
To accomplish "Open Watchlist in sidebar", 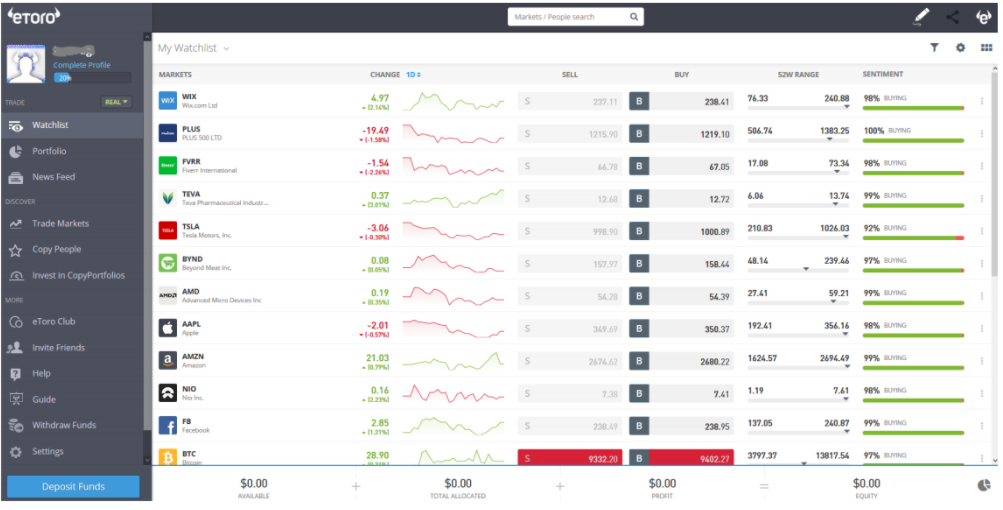I will 72,125.
